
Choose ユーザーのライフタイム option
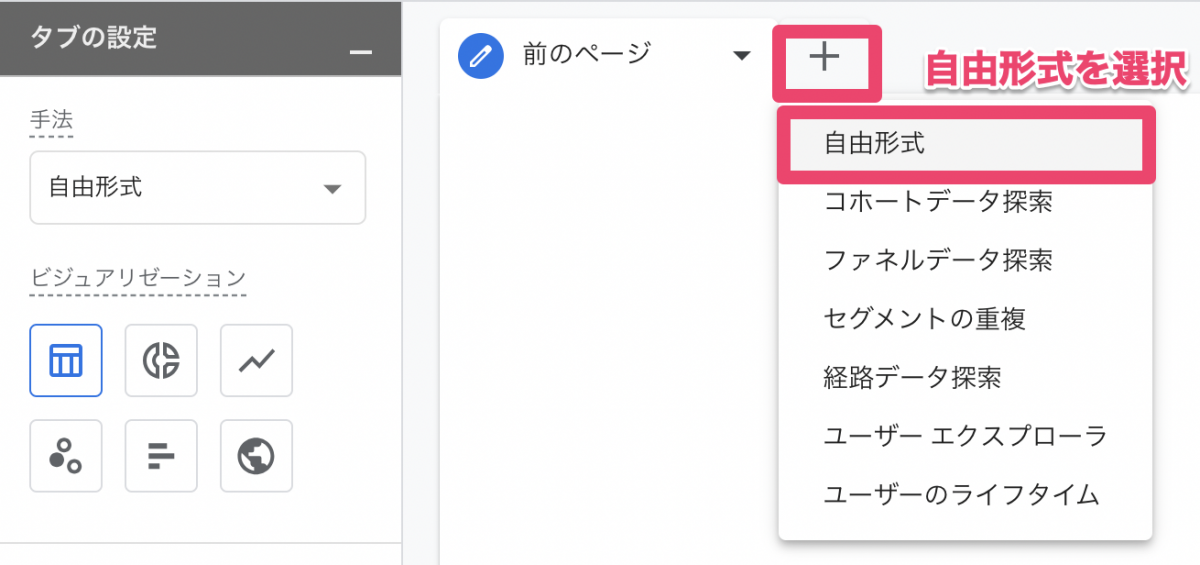click(x=961, y=494)
